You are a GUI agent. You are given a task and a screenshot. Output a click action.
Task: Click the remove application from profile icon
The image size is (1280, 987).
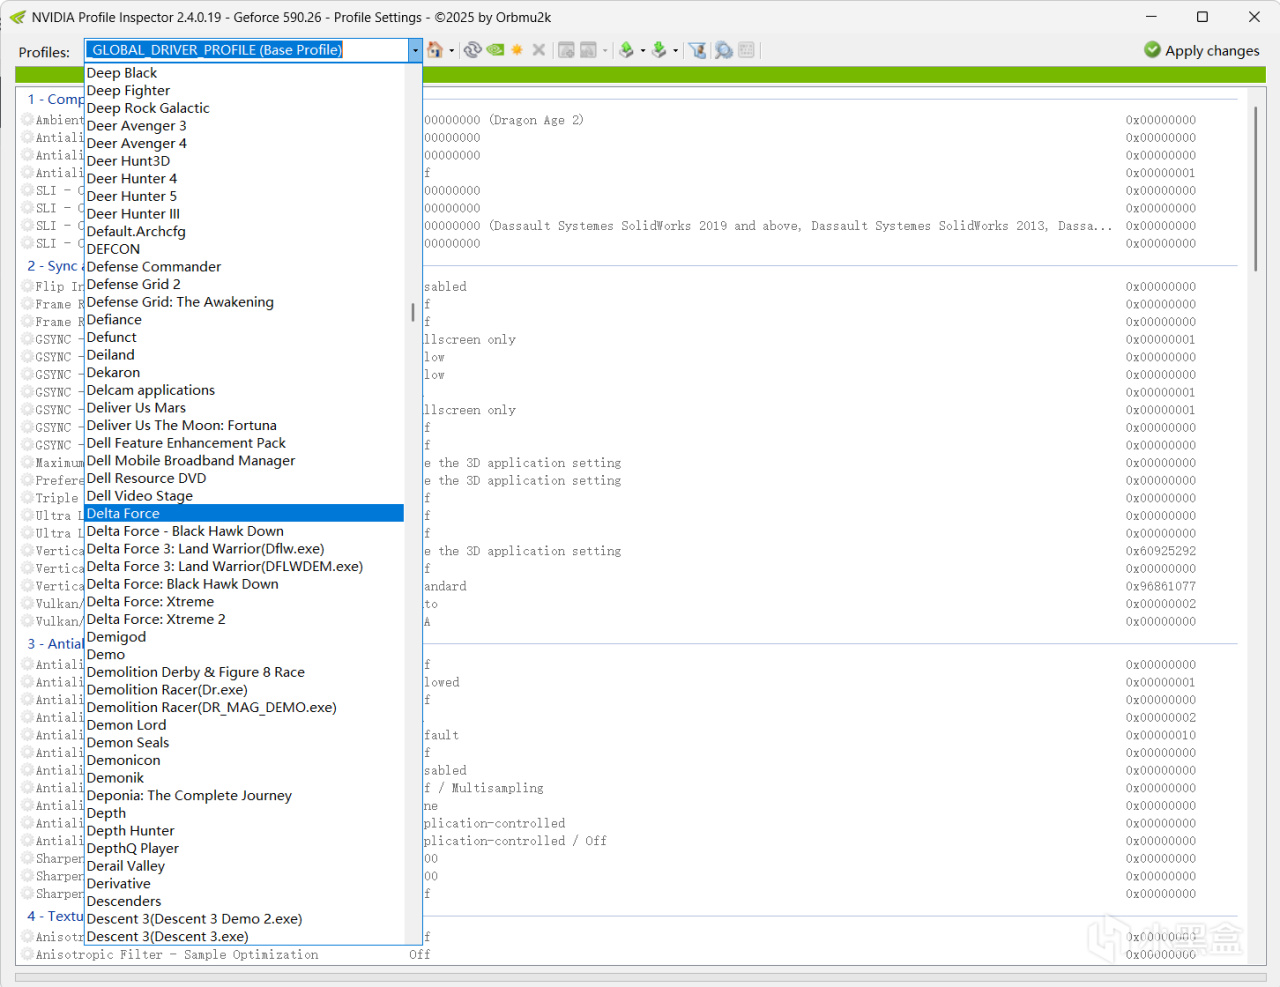pyautogui.click(x=588, y=50)
